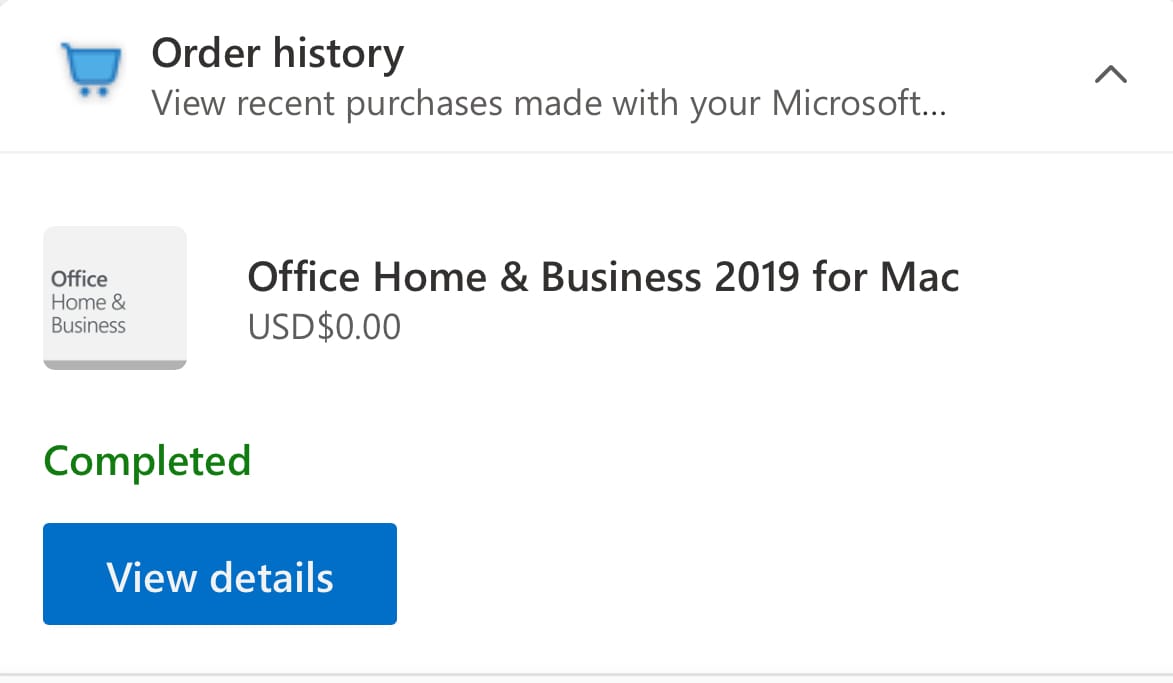Click the Office Home & Business 2019 for Mac title
Screen dimensions: 1173x683
point(603,277)
